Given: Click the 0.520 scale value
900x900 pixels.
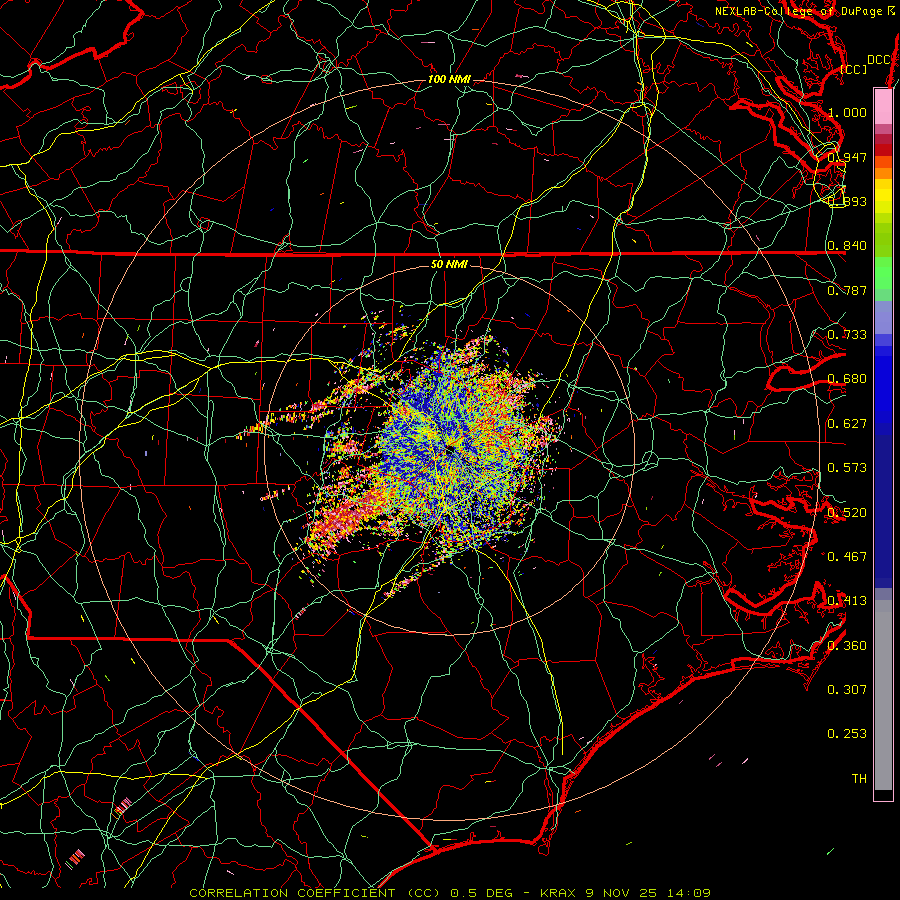Looking at the screenshot, I should [x=847, y=513].
